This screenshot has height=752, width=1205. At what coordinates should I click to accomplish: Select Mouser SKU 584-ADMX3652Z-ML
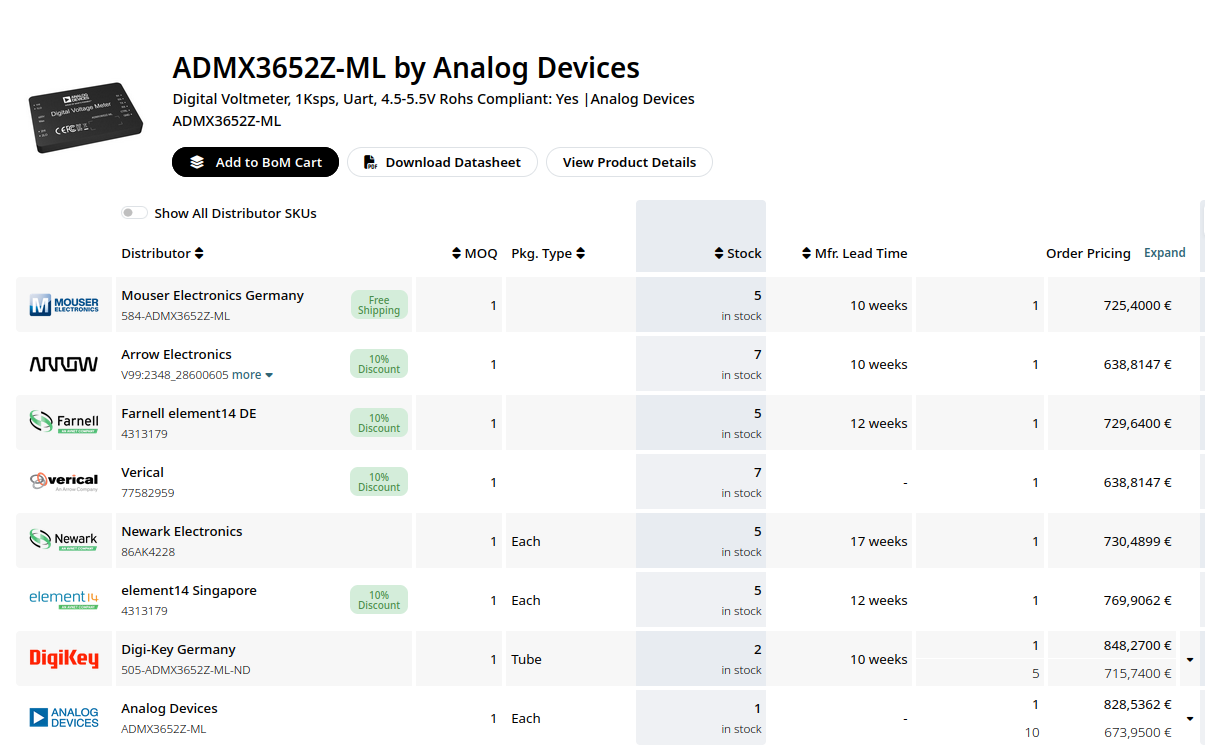coord(175,316)
